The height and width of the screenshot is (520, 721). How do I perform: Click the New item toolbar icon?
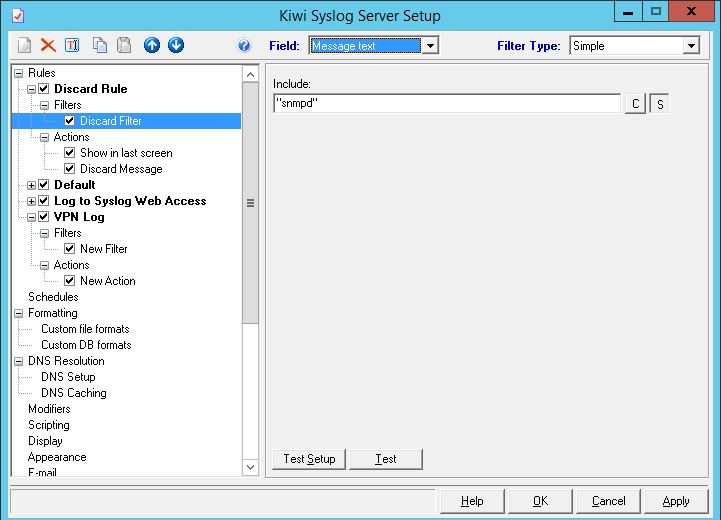(x=24, y=45)
